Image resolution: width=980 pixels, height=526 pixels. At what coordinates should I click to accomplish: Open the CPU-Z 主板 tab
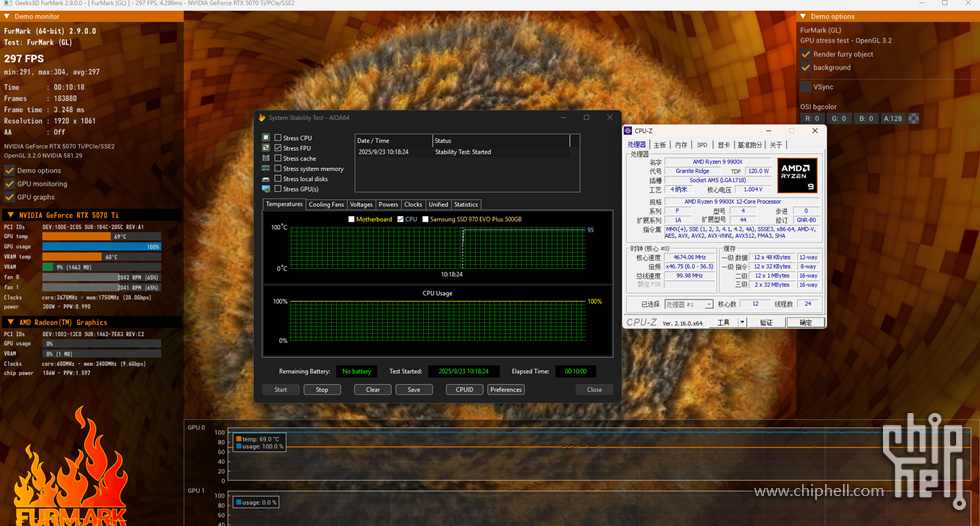(660, 145)
